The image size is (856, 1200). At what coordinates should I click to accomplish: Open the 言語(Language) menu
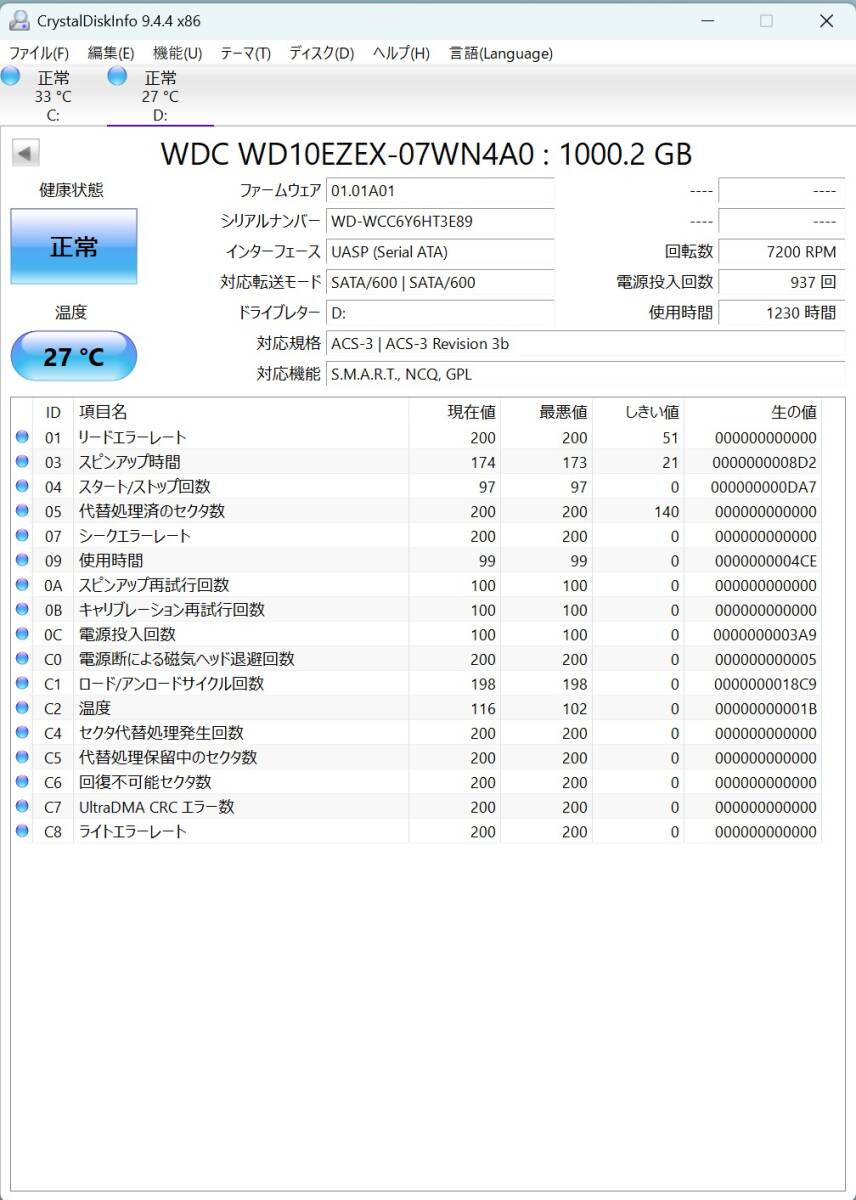(500, 53)
